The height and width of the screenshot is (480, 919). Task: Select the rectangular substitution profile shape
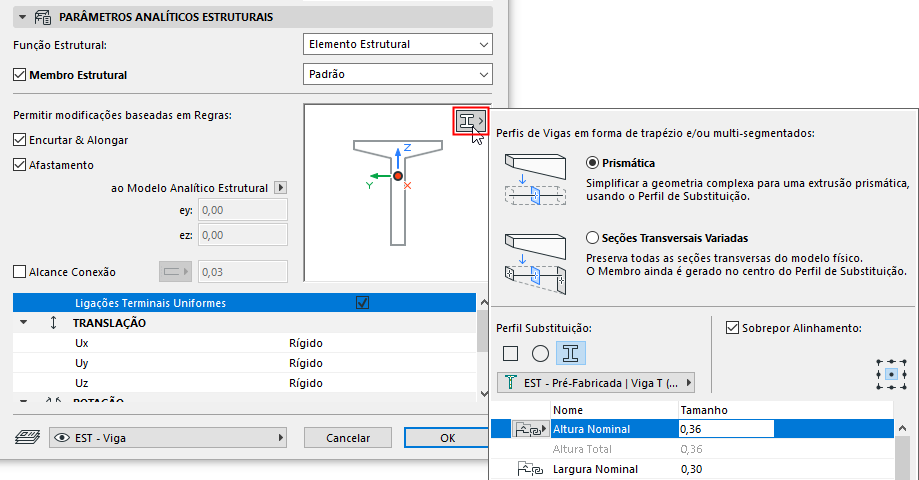coord(510,353)
